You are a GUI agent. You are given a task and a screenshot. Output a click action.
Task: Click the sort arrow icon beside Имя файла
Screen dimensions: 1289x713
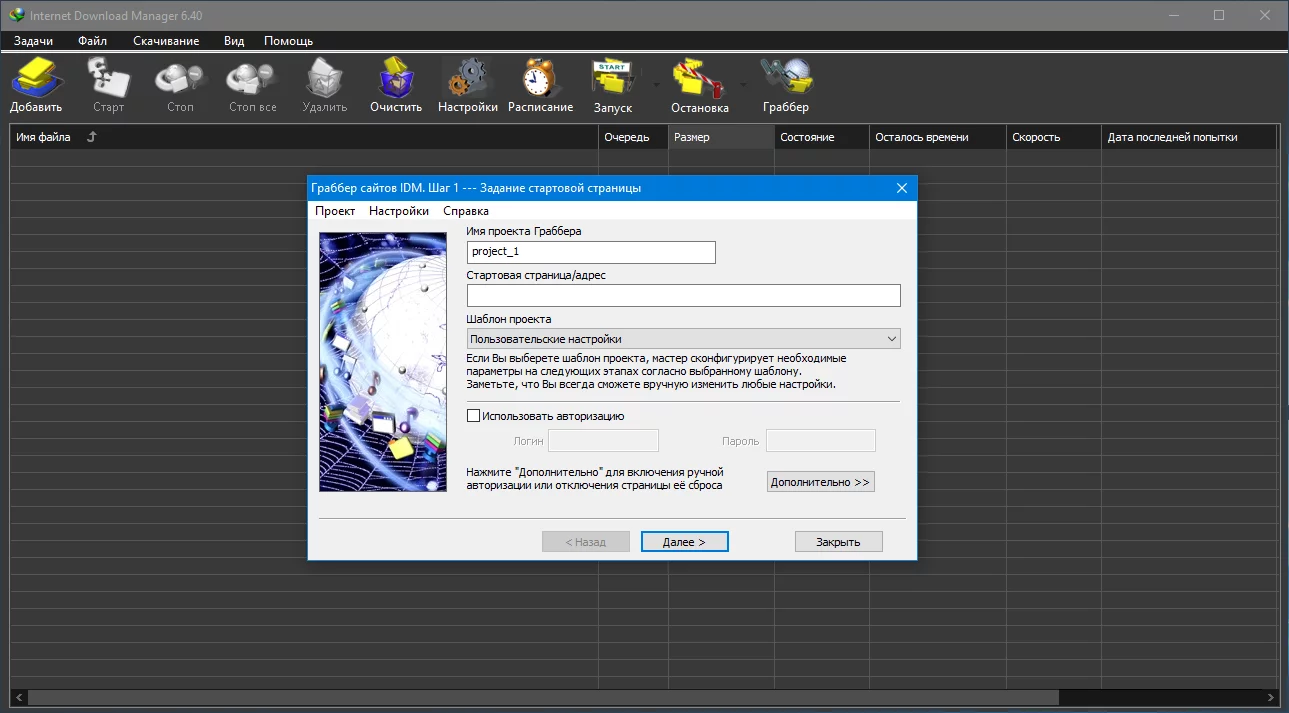[x=91, y=137]
